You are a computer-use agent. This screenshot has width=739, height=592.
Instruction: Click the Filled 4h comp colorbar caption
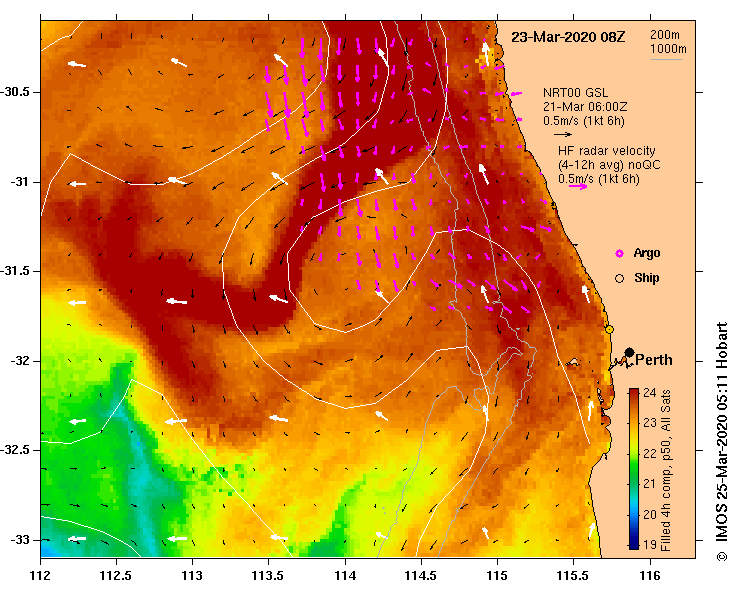[665, 470]
